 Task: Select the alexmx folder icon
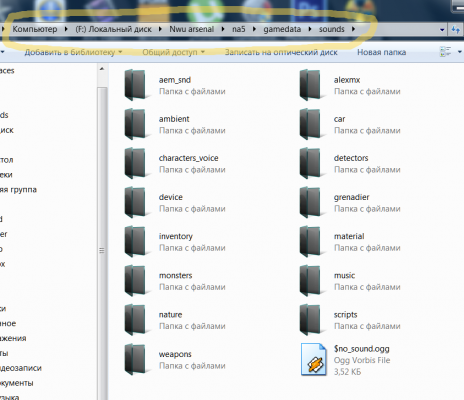310,85
